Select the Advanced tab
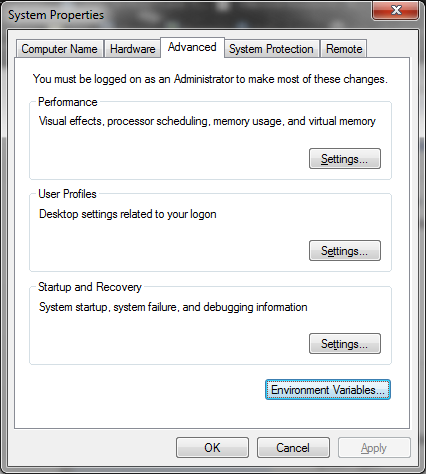The width and height of the screenshot is (426, 474). 192,47
